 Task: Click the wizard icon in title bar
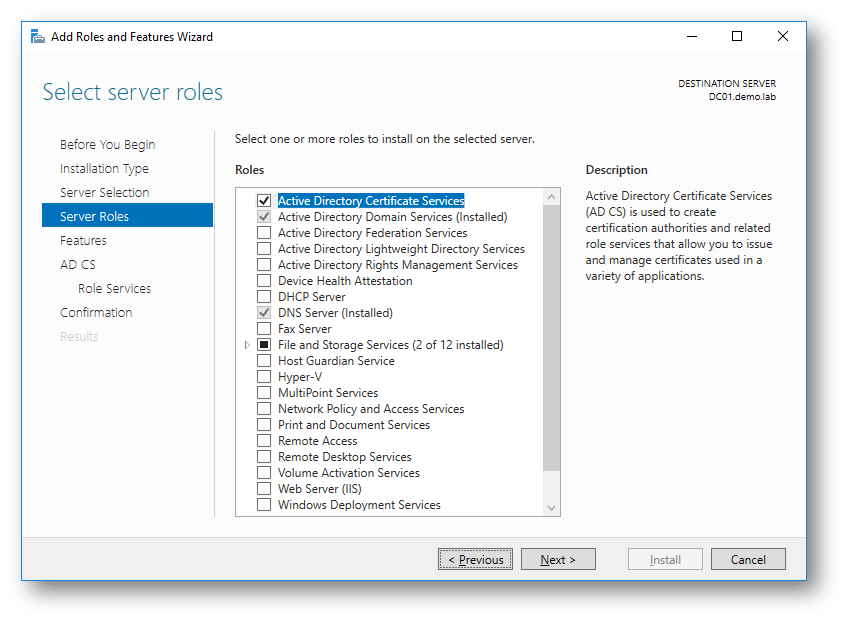38,37
